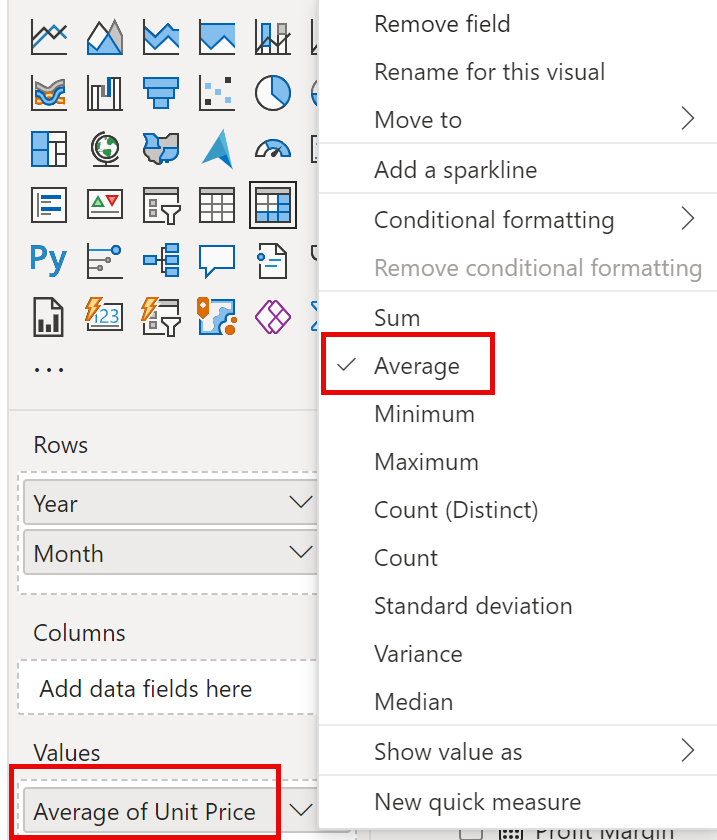
Task: Pick the Funnel chart visual
Action: coord(161,92)
